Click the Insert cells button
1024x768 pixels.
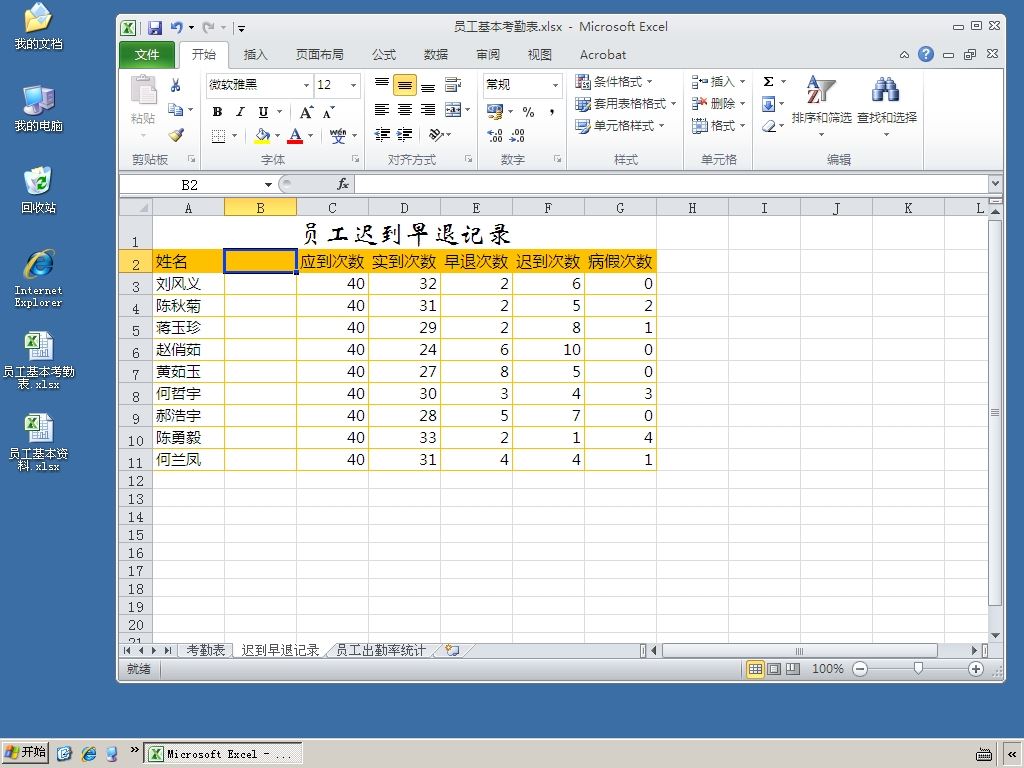click(x=718, y=82)
